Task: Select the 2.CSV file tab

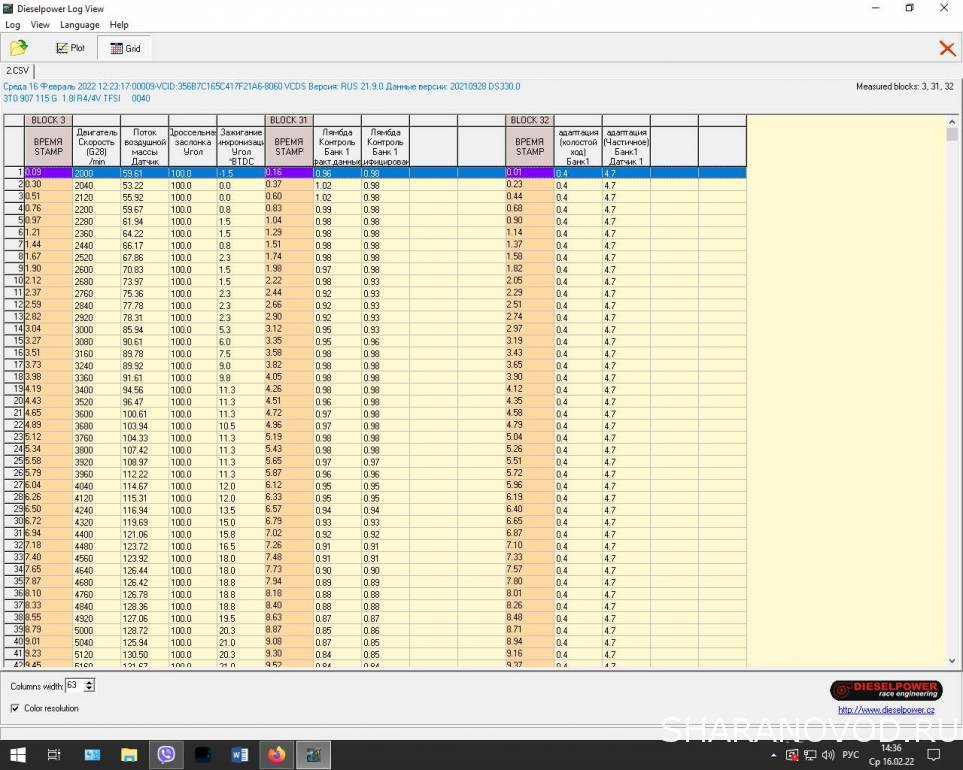Action: click(x=17, y=71)
